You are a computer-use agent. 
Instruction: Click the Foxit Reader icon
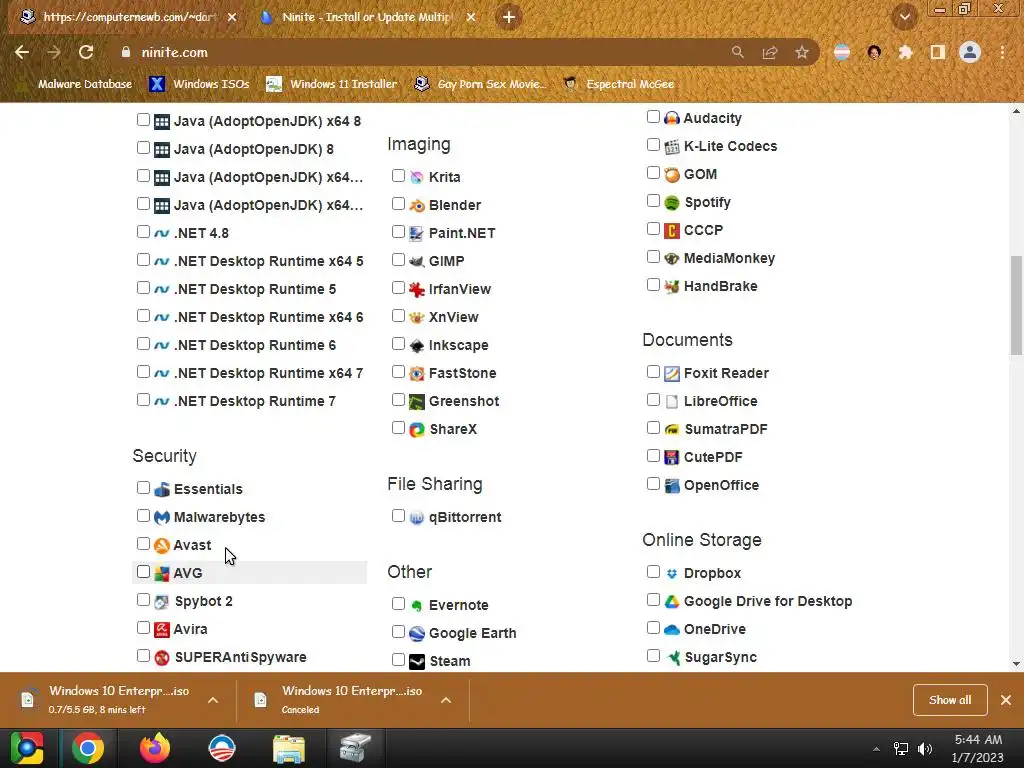point(671,374)
